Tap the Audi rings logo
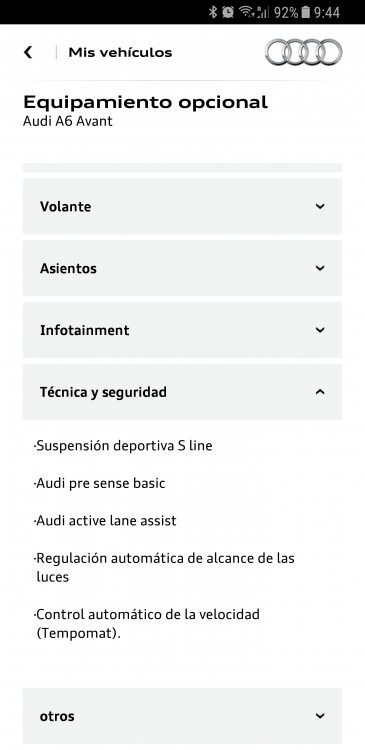 [304, 52]
